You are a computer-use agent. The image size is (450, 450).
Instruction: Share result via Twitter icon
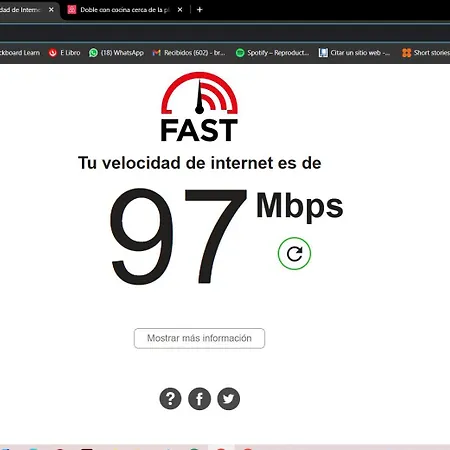[228, 398]
